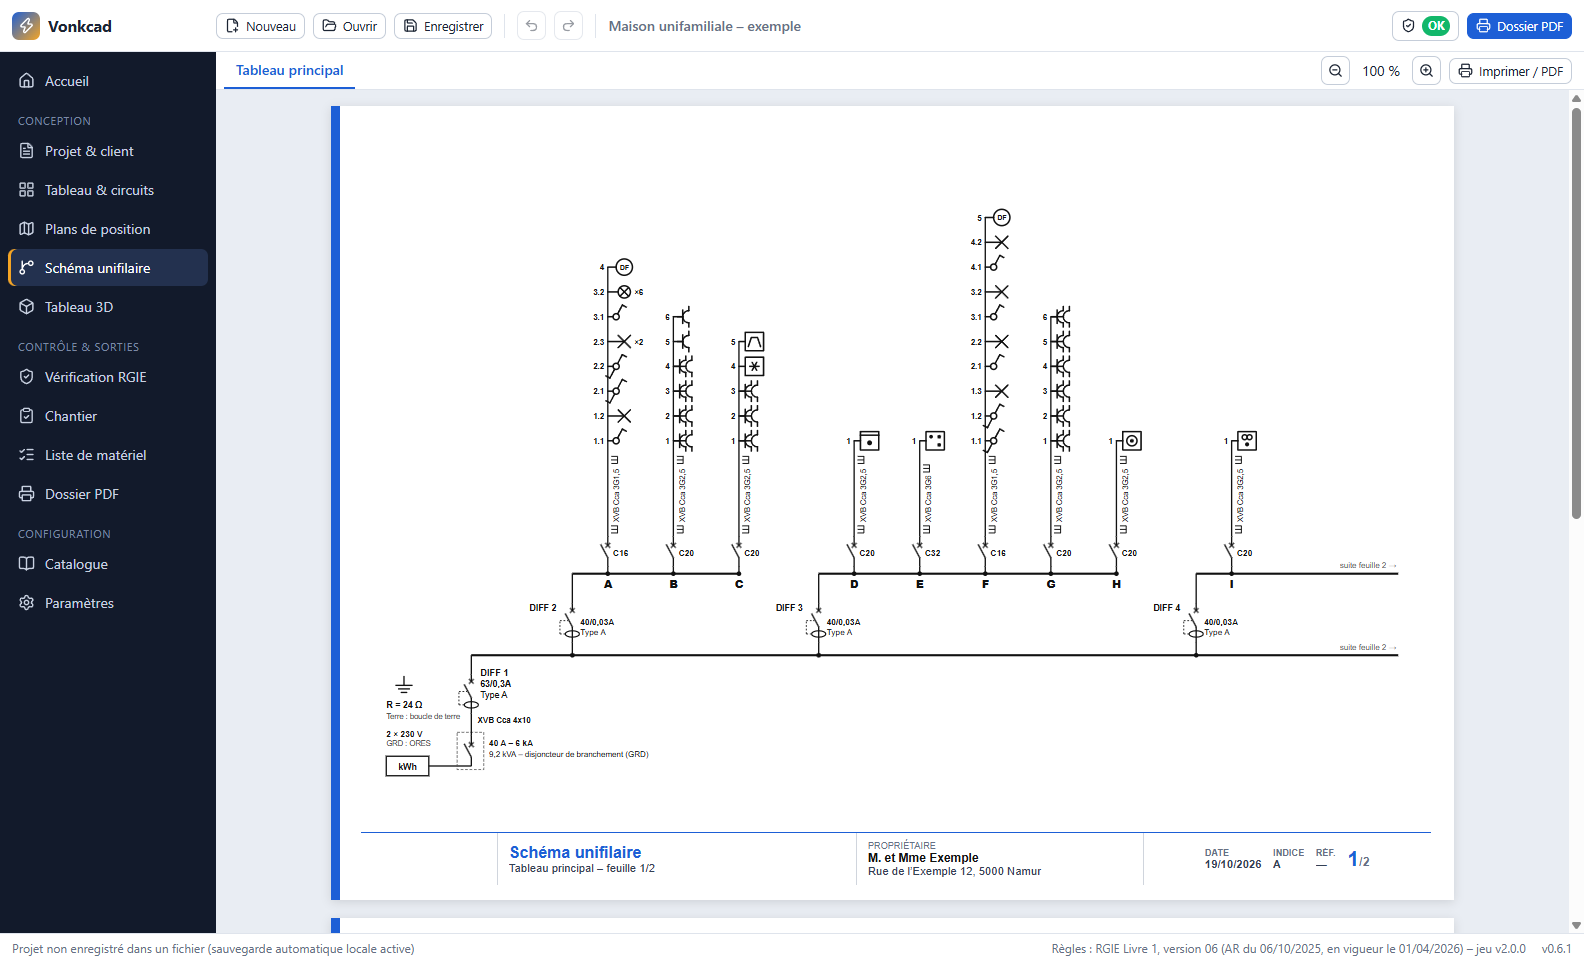Click the Imprimer / PDF button
This screenshot has width=1584, height=961.
pyautogui.click(x=1510, y=71)
